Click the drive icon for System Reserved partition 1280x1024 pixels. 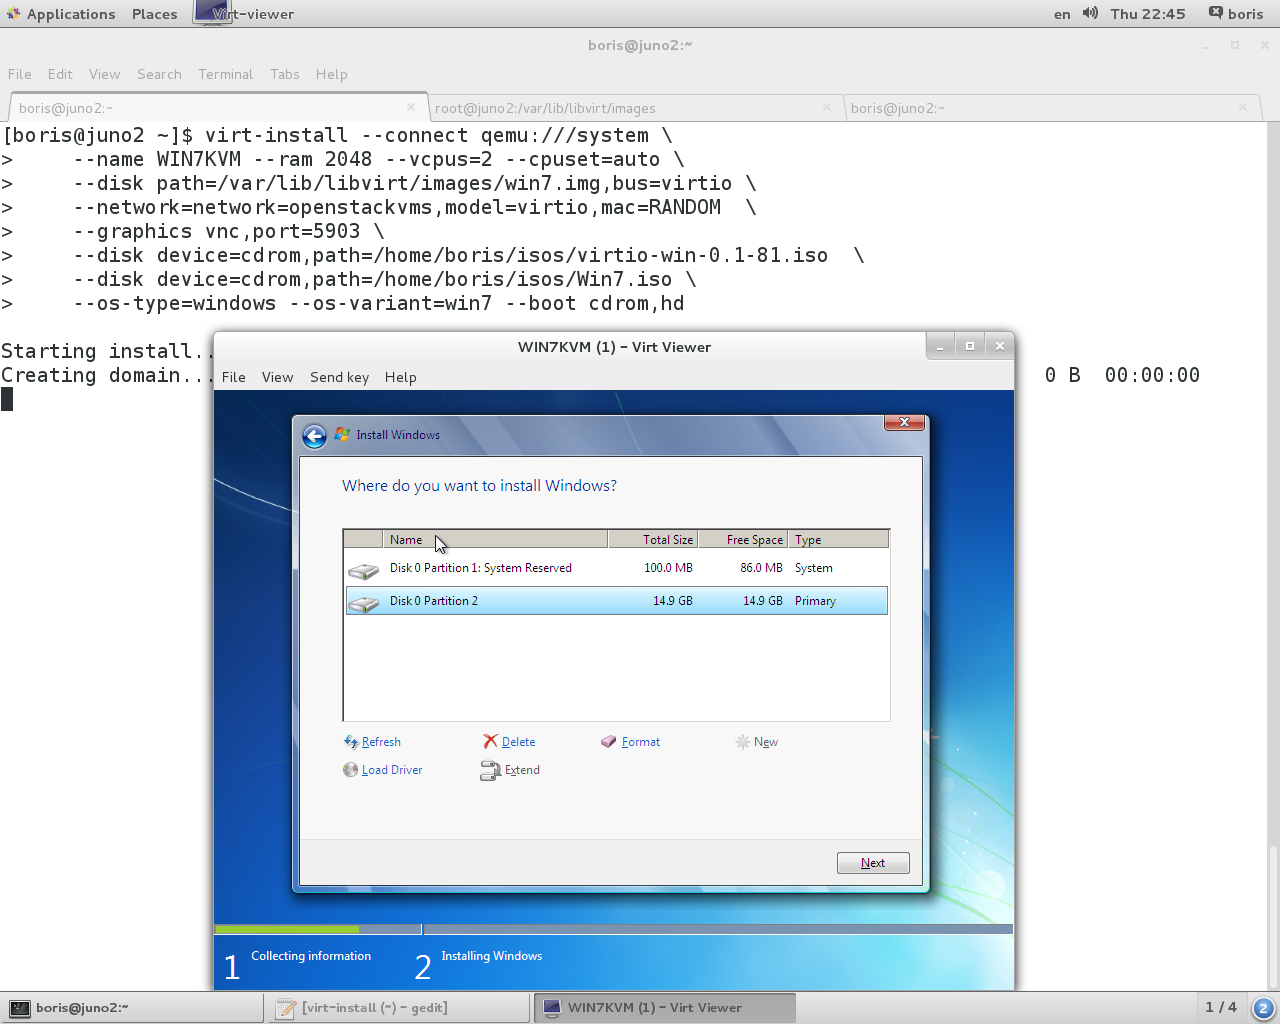[363, 571]
